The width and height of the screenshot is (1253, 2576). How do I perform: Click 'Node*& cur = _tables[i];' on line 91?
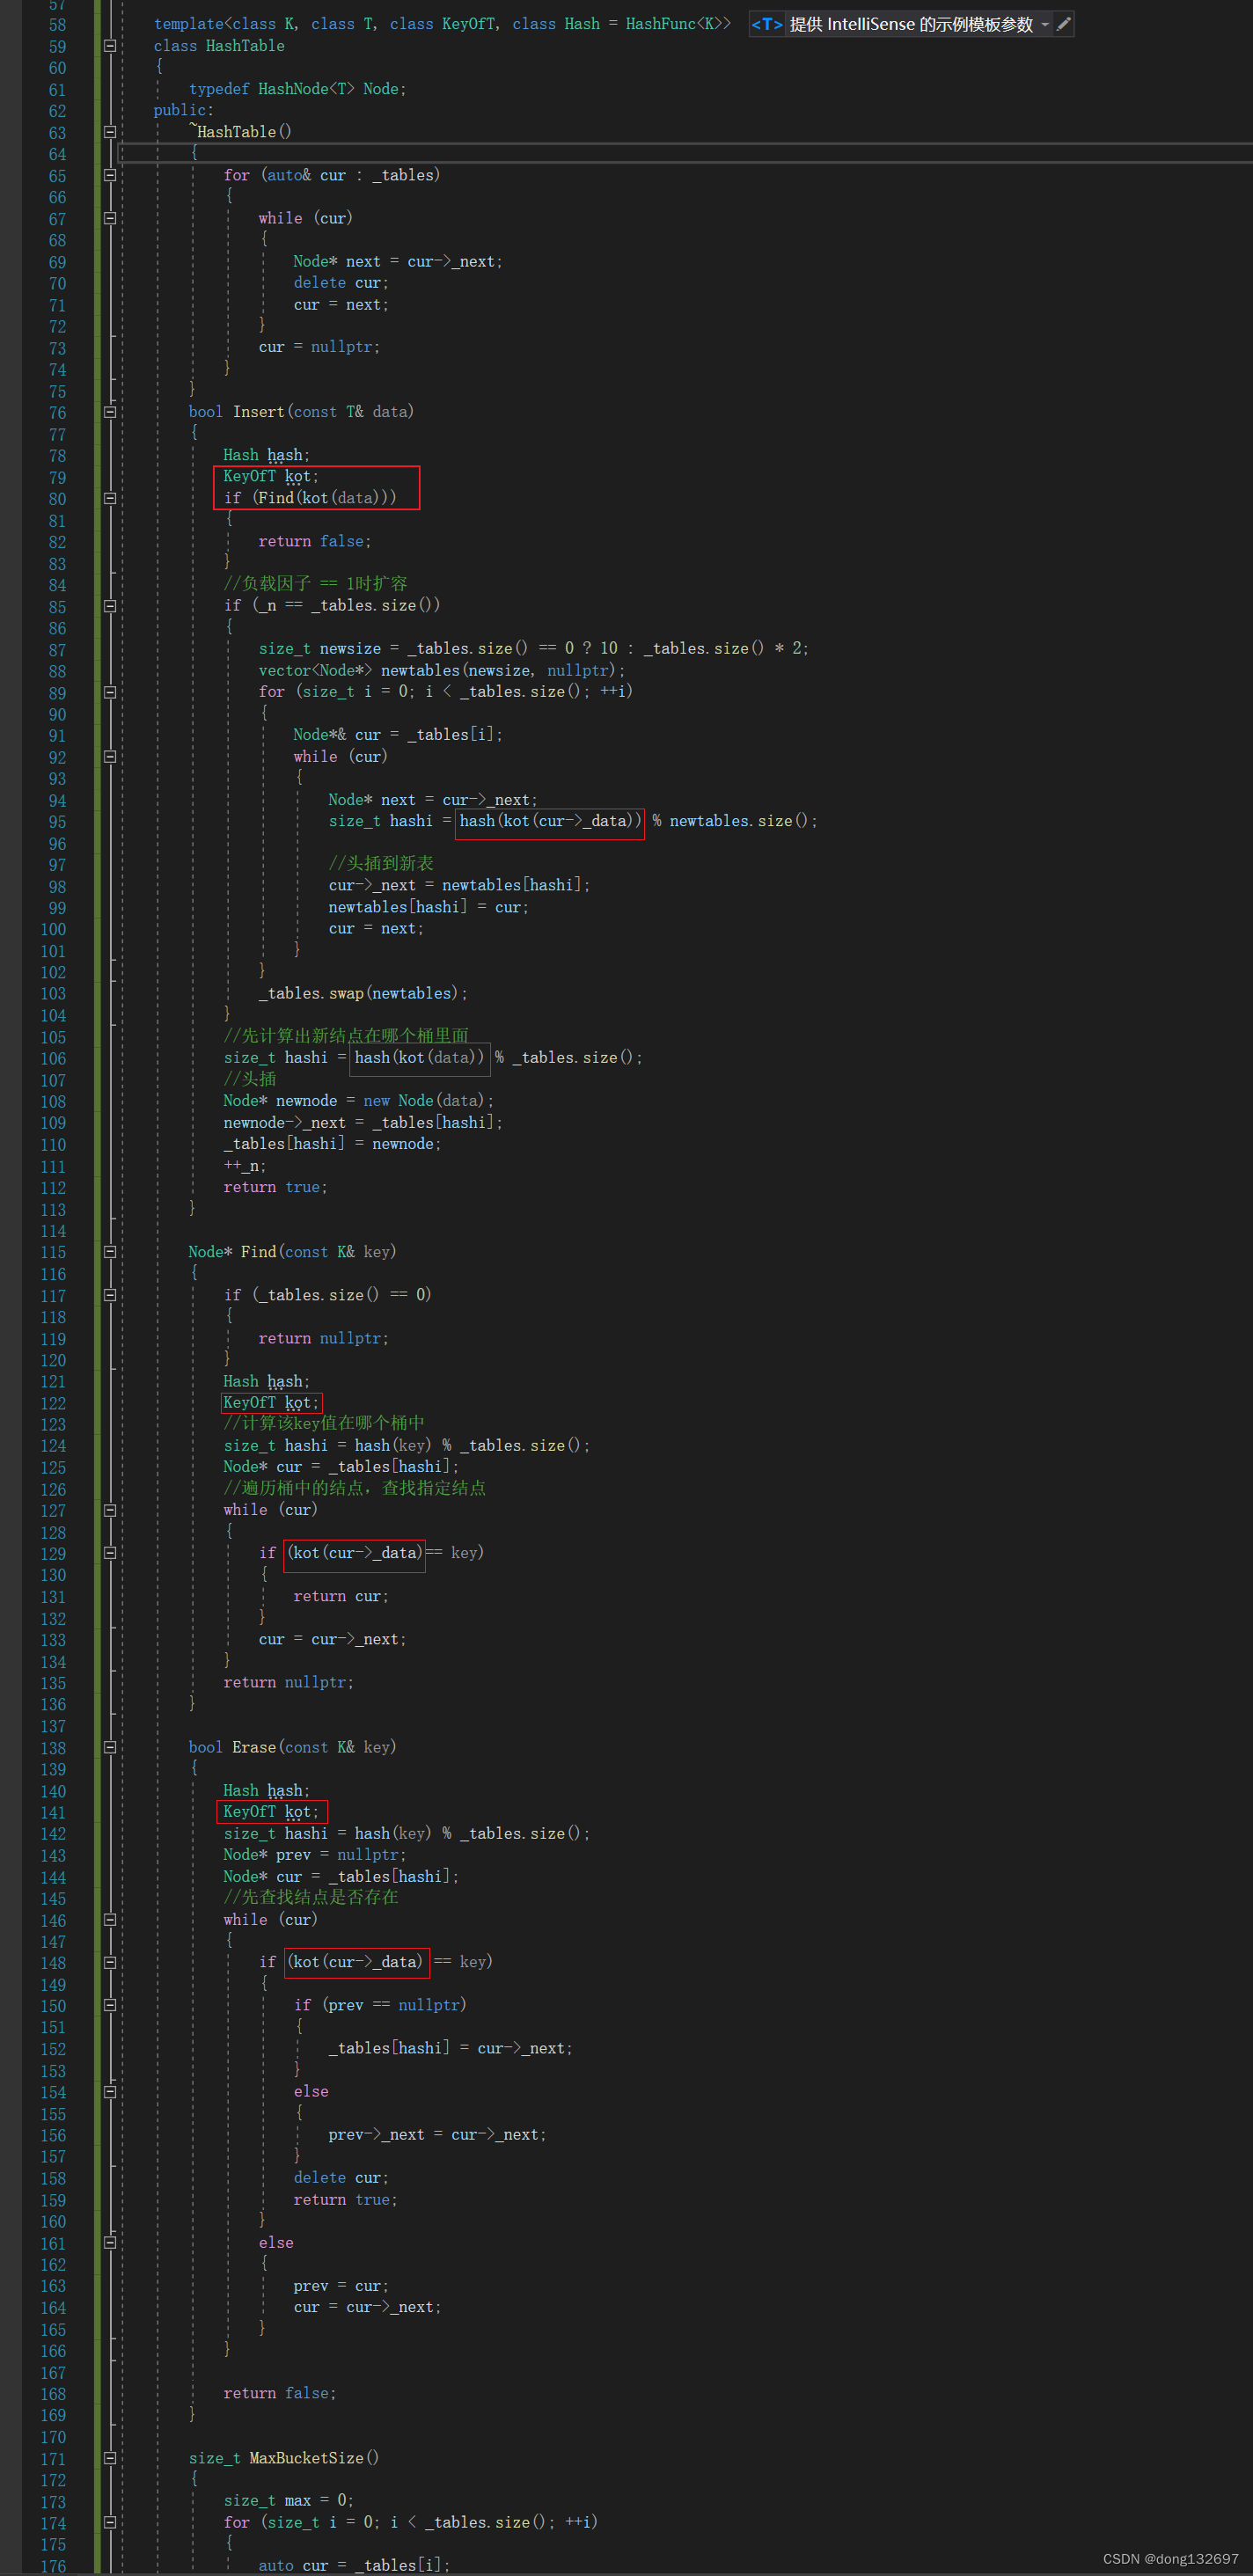pos(398,735)
